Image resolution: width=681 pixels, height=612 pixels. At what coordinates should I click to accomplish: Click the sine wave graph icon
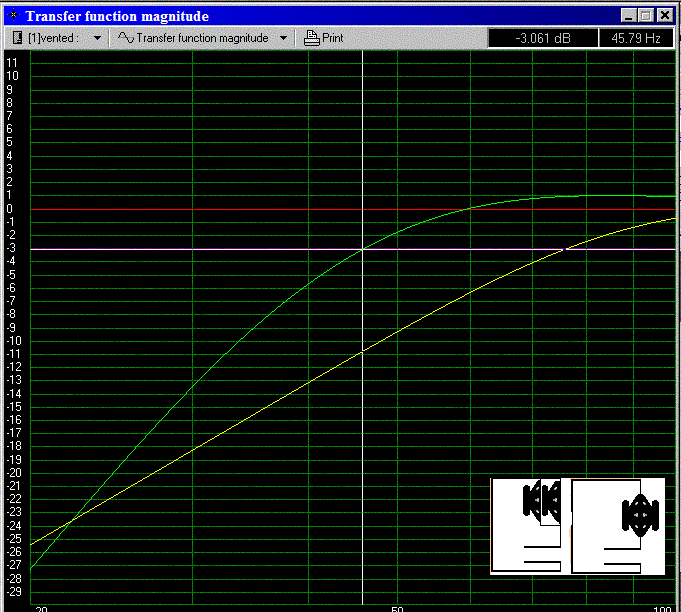pyautogui.click(x=126, y=38)
